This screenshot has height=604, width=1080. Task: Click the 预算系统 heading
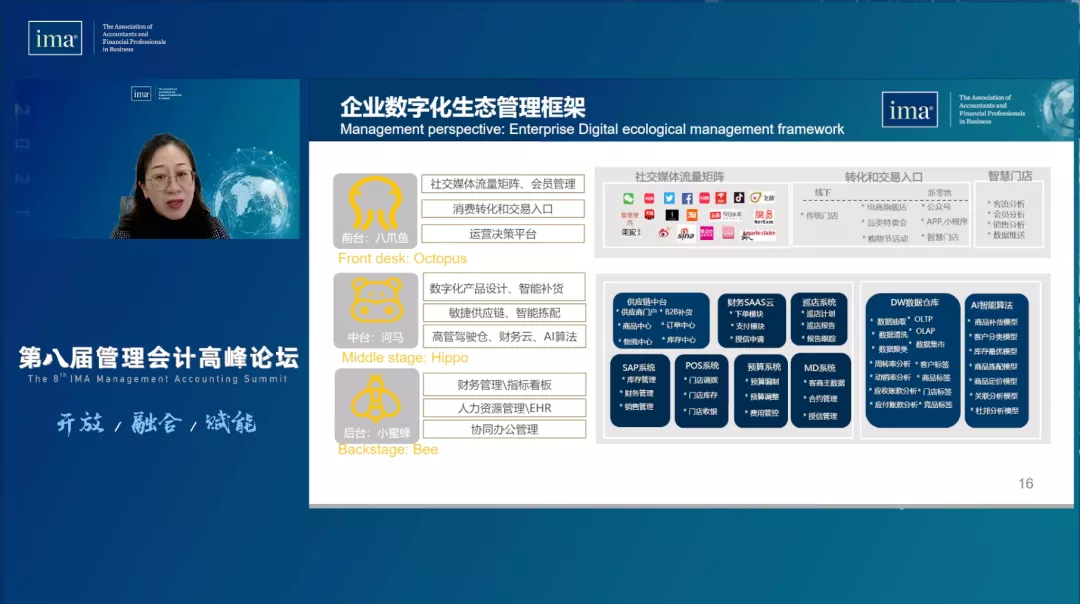point(764,367)
